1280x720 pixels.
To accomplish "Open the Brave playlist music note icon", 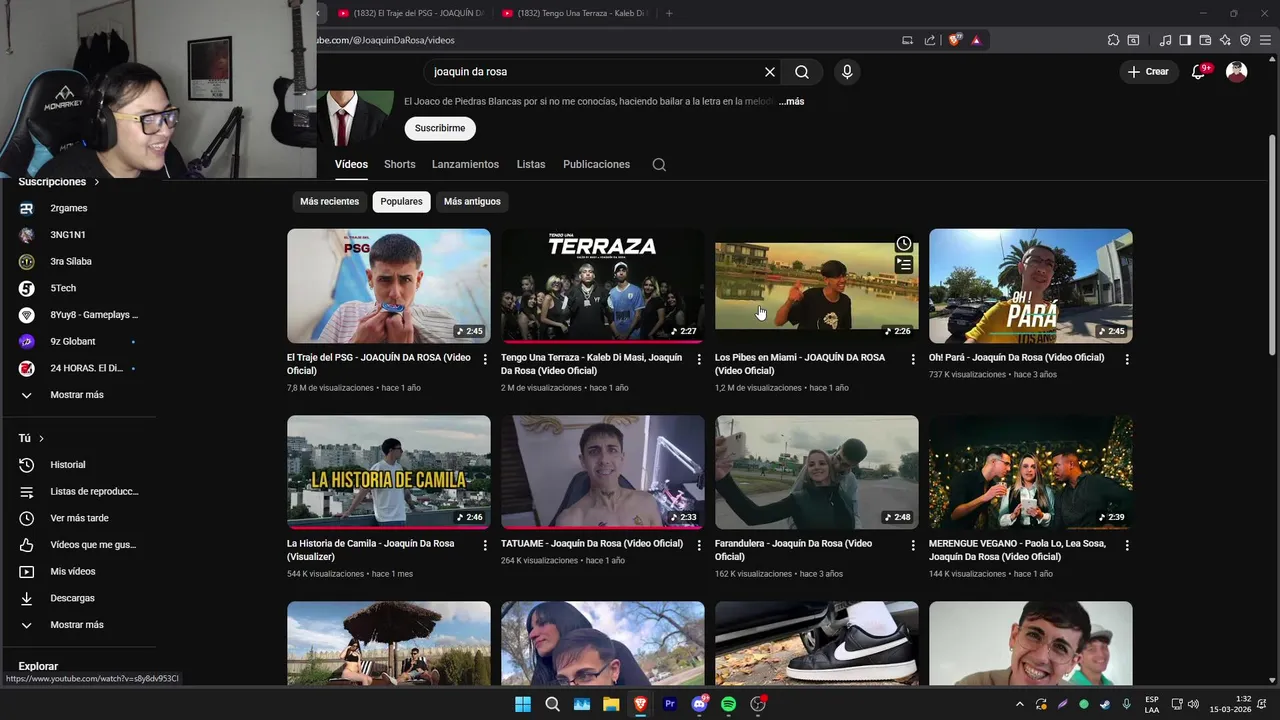I will tap(1165, 40).
